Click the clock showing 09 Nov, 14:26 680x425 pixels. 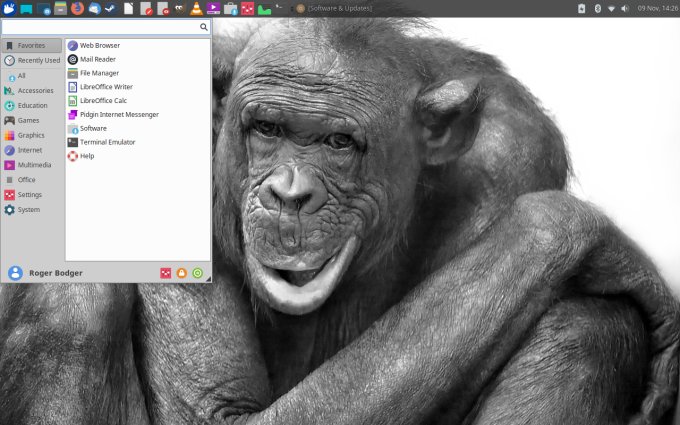click(x=657, y=8)
